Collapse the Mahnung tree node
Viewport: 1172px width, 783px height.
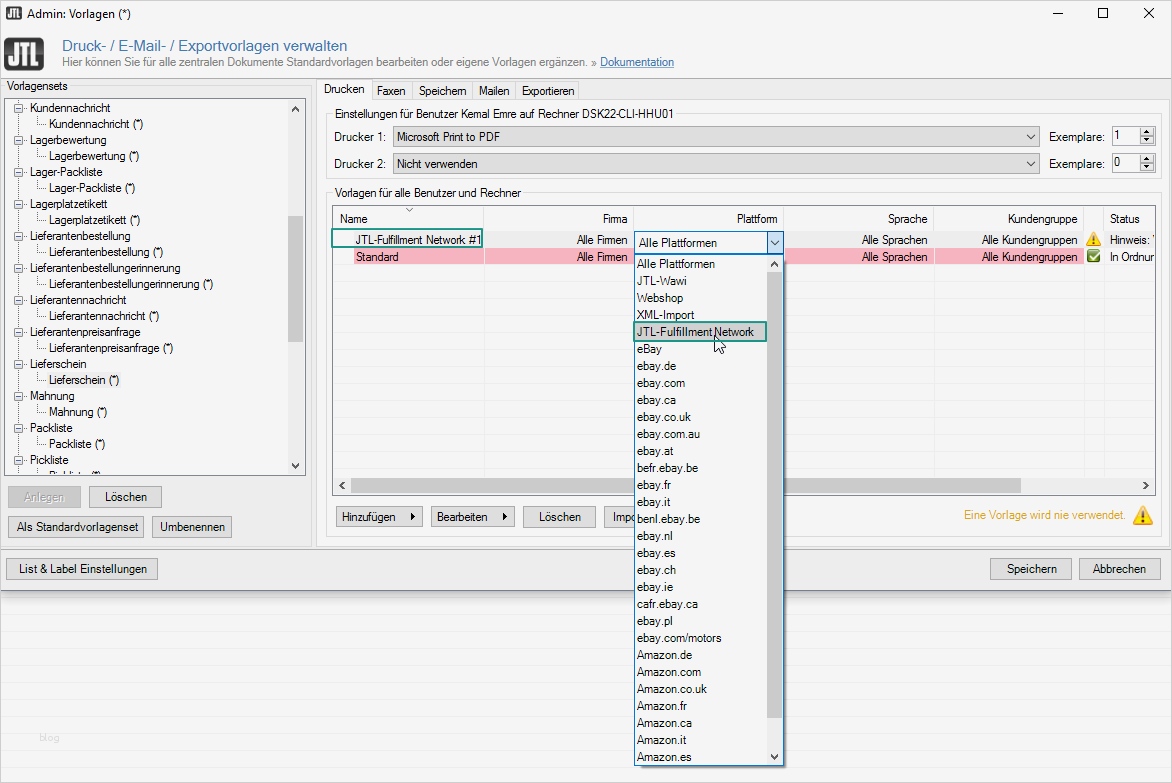[x=18, y=396]
